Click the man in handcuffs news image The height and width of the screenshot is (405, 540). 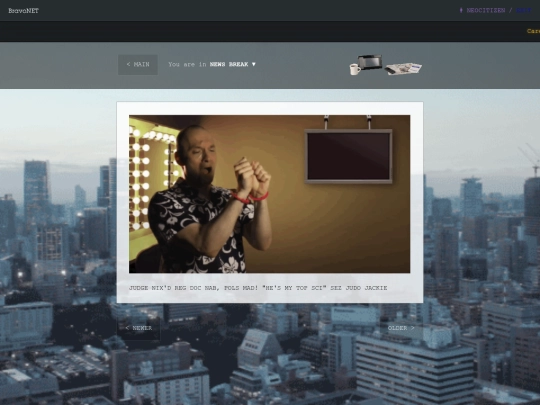(269, 194)
